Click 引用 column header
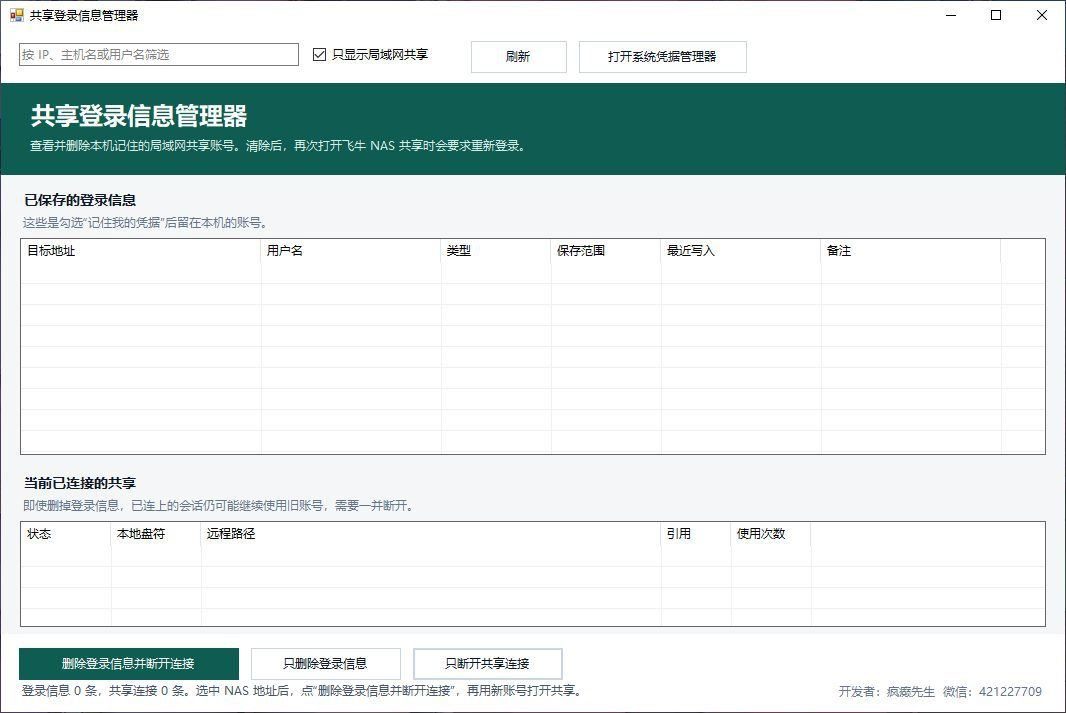1066x713 pixels. pos(696,534)
